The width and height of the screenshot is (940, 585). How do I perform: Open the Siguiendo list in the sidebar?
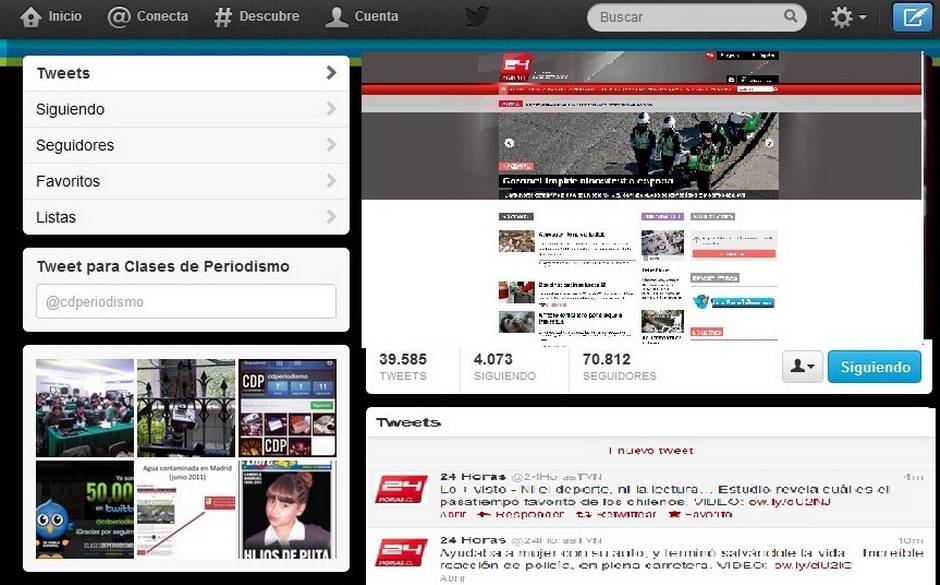point(186,109)
